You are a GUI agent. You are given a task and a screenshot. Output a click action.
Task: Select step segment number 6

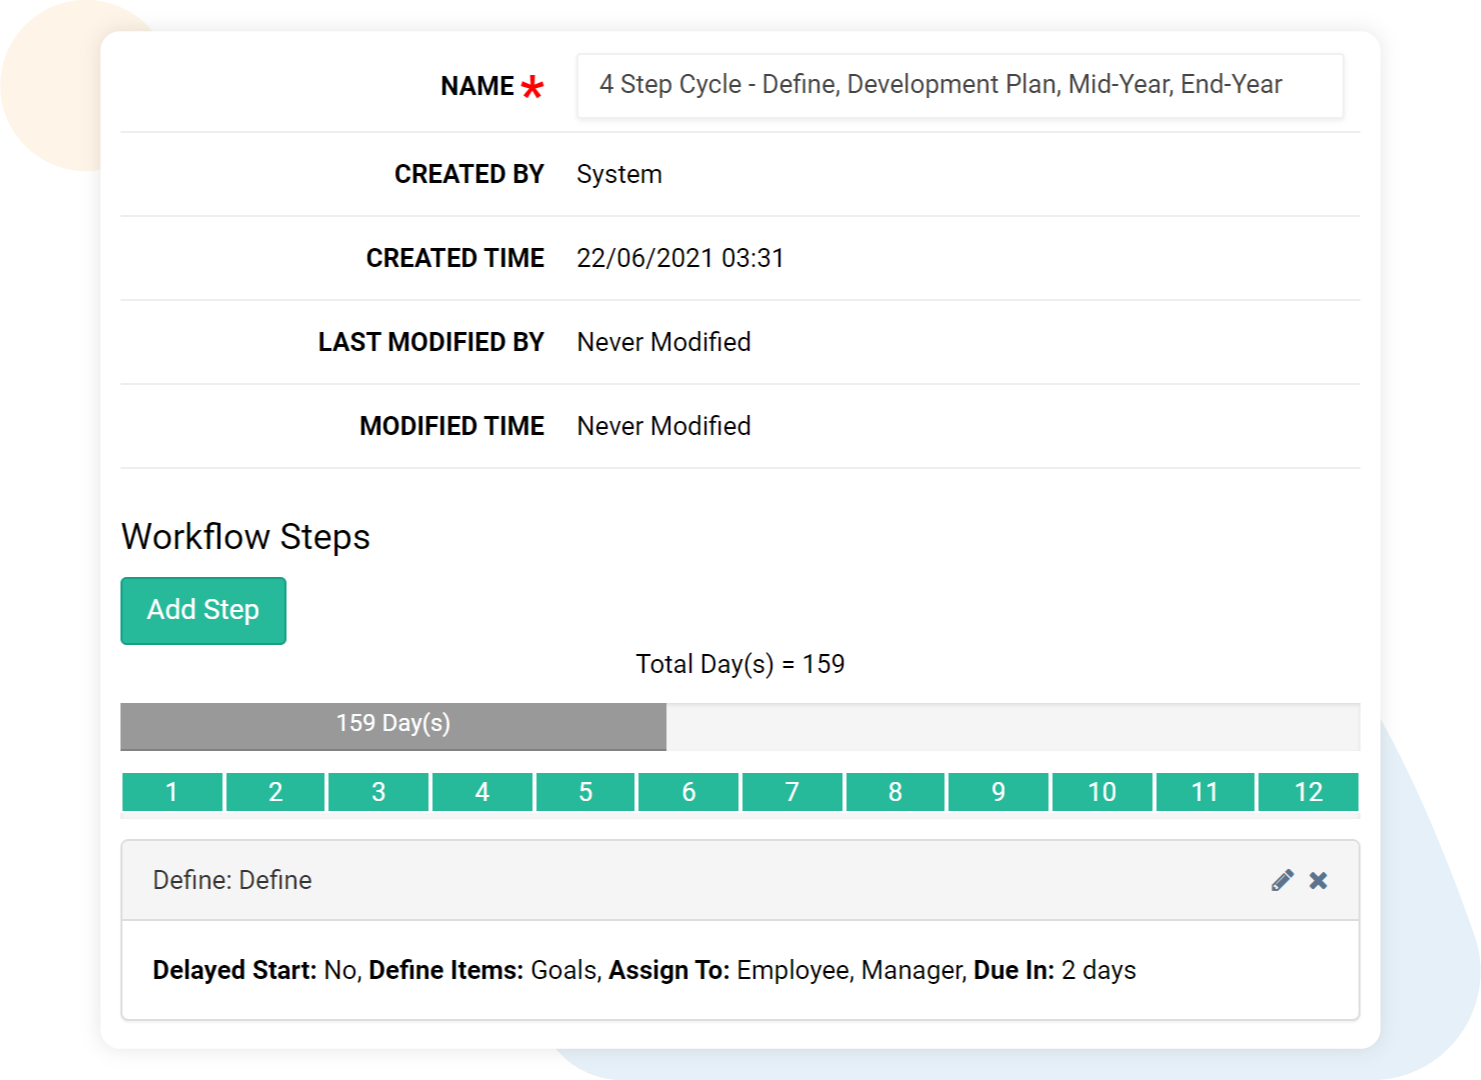(688, 792)
